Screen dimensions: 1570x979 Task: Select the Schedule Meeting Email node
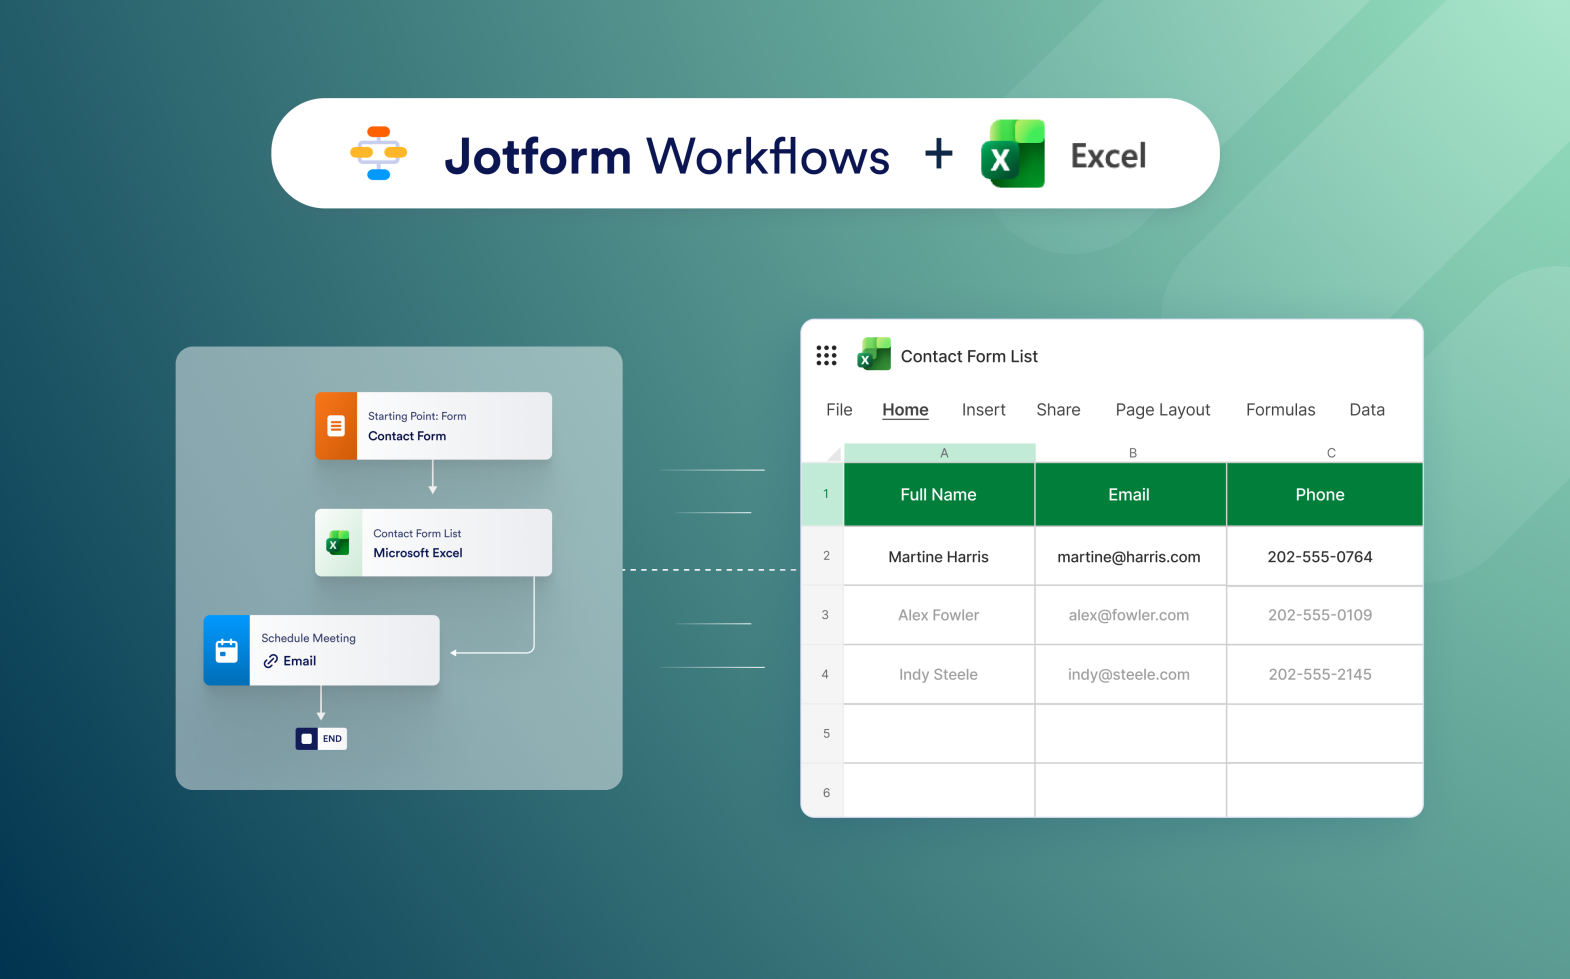(321, 650)
